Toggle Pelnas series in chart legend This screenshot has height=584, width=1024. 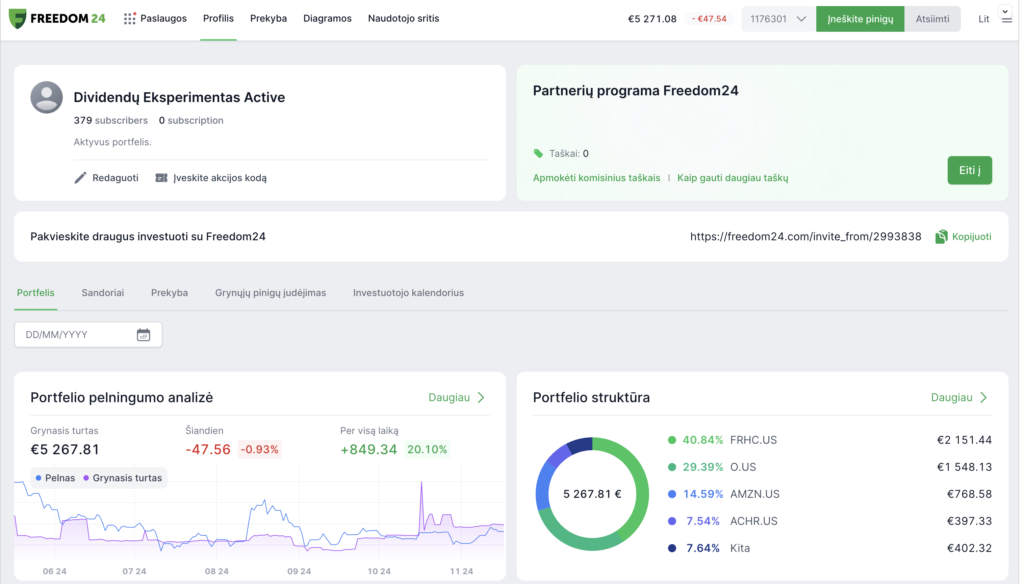pyautogui.click(x=55, y=478)
